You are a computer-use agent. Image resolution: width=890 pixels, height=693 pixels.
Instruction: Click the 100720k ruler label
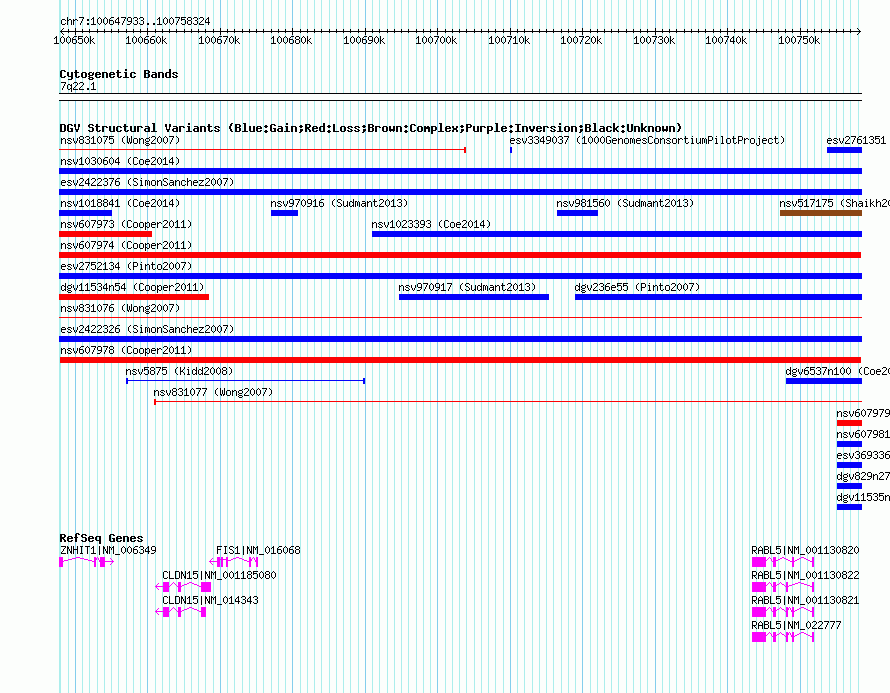coord(581,40)
